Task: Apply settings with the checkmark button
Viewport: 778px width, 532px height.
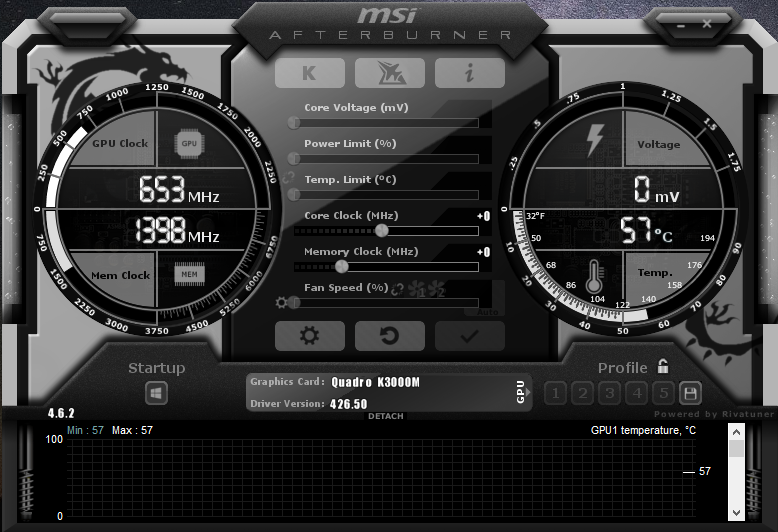Action: (x=469, y=336)
